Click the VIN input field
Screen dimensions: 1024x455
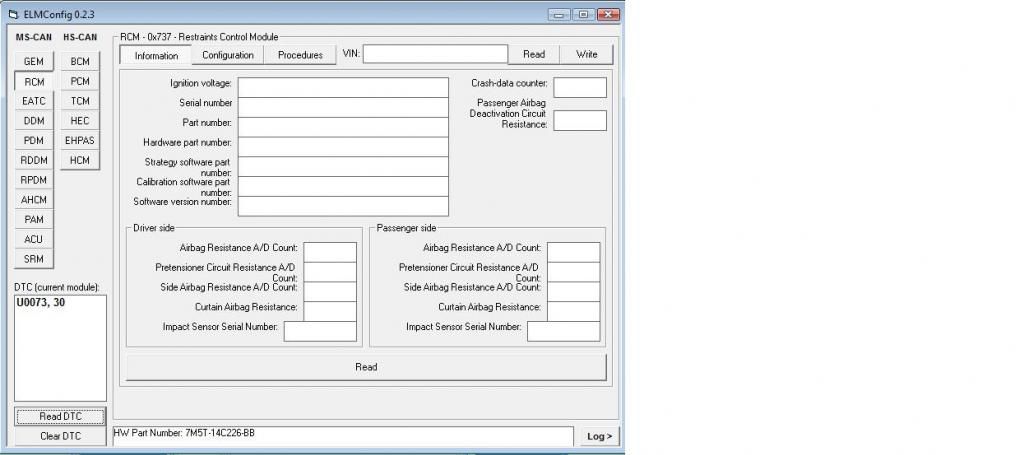(x=435, y=54)
